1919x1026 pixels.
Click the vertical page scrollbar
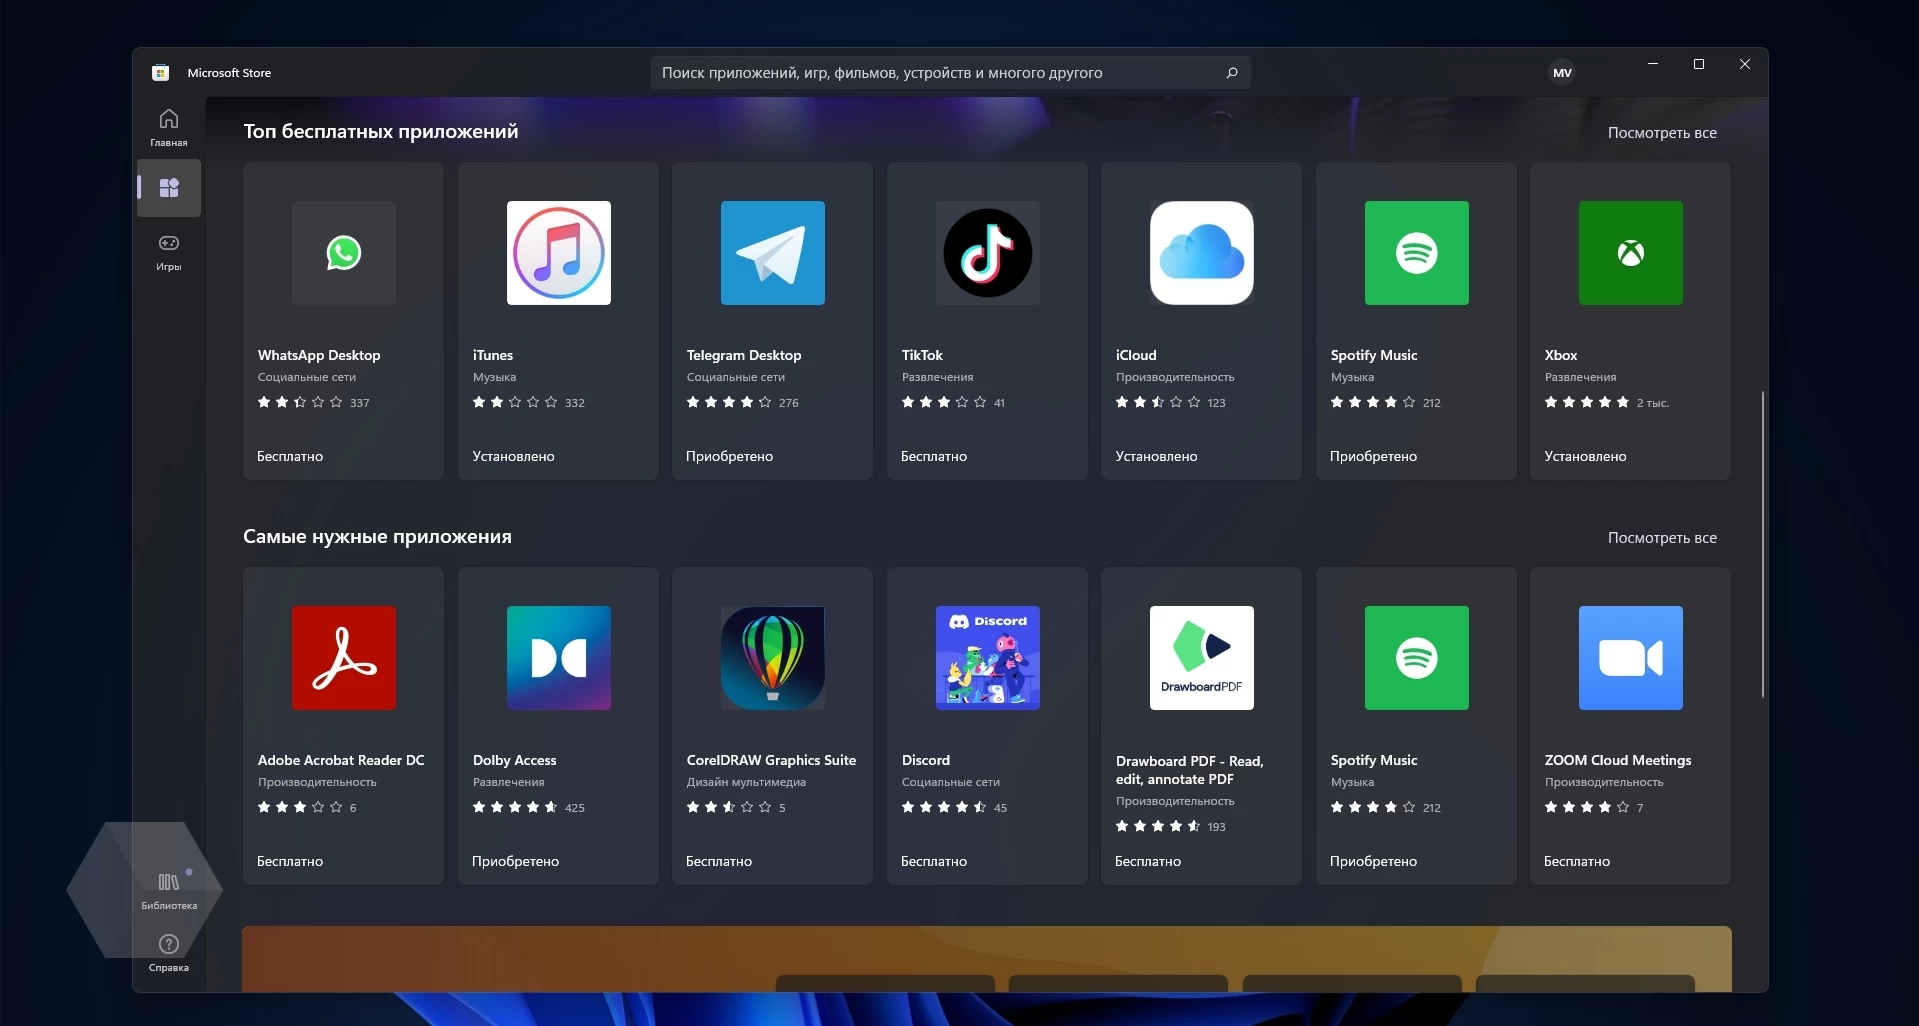click(1762, 544)
